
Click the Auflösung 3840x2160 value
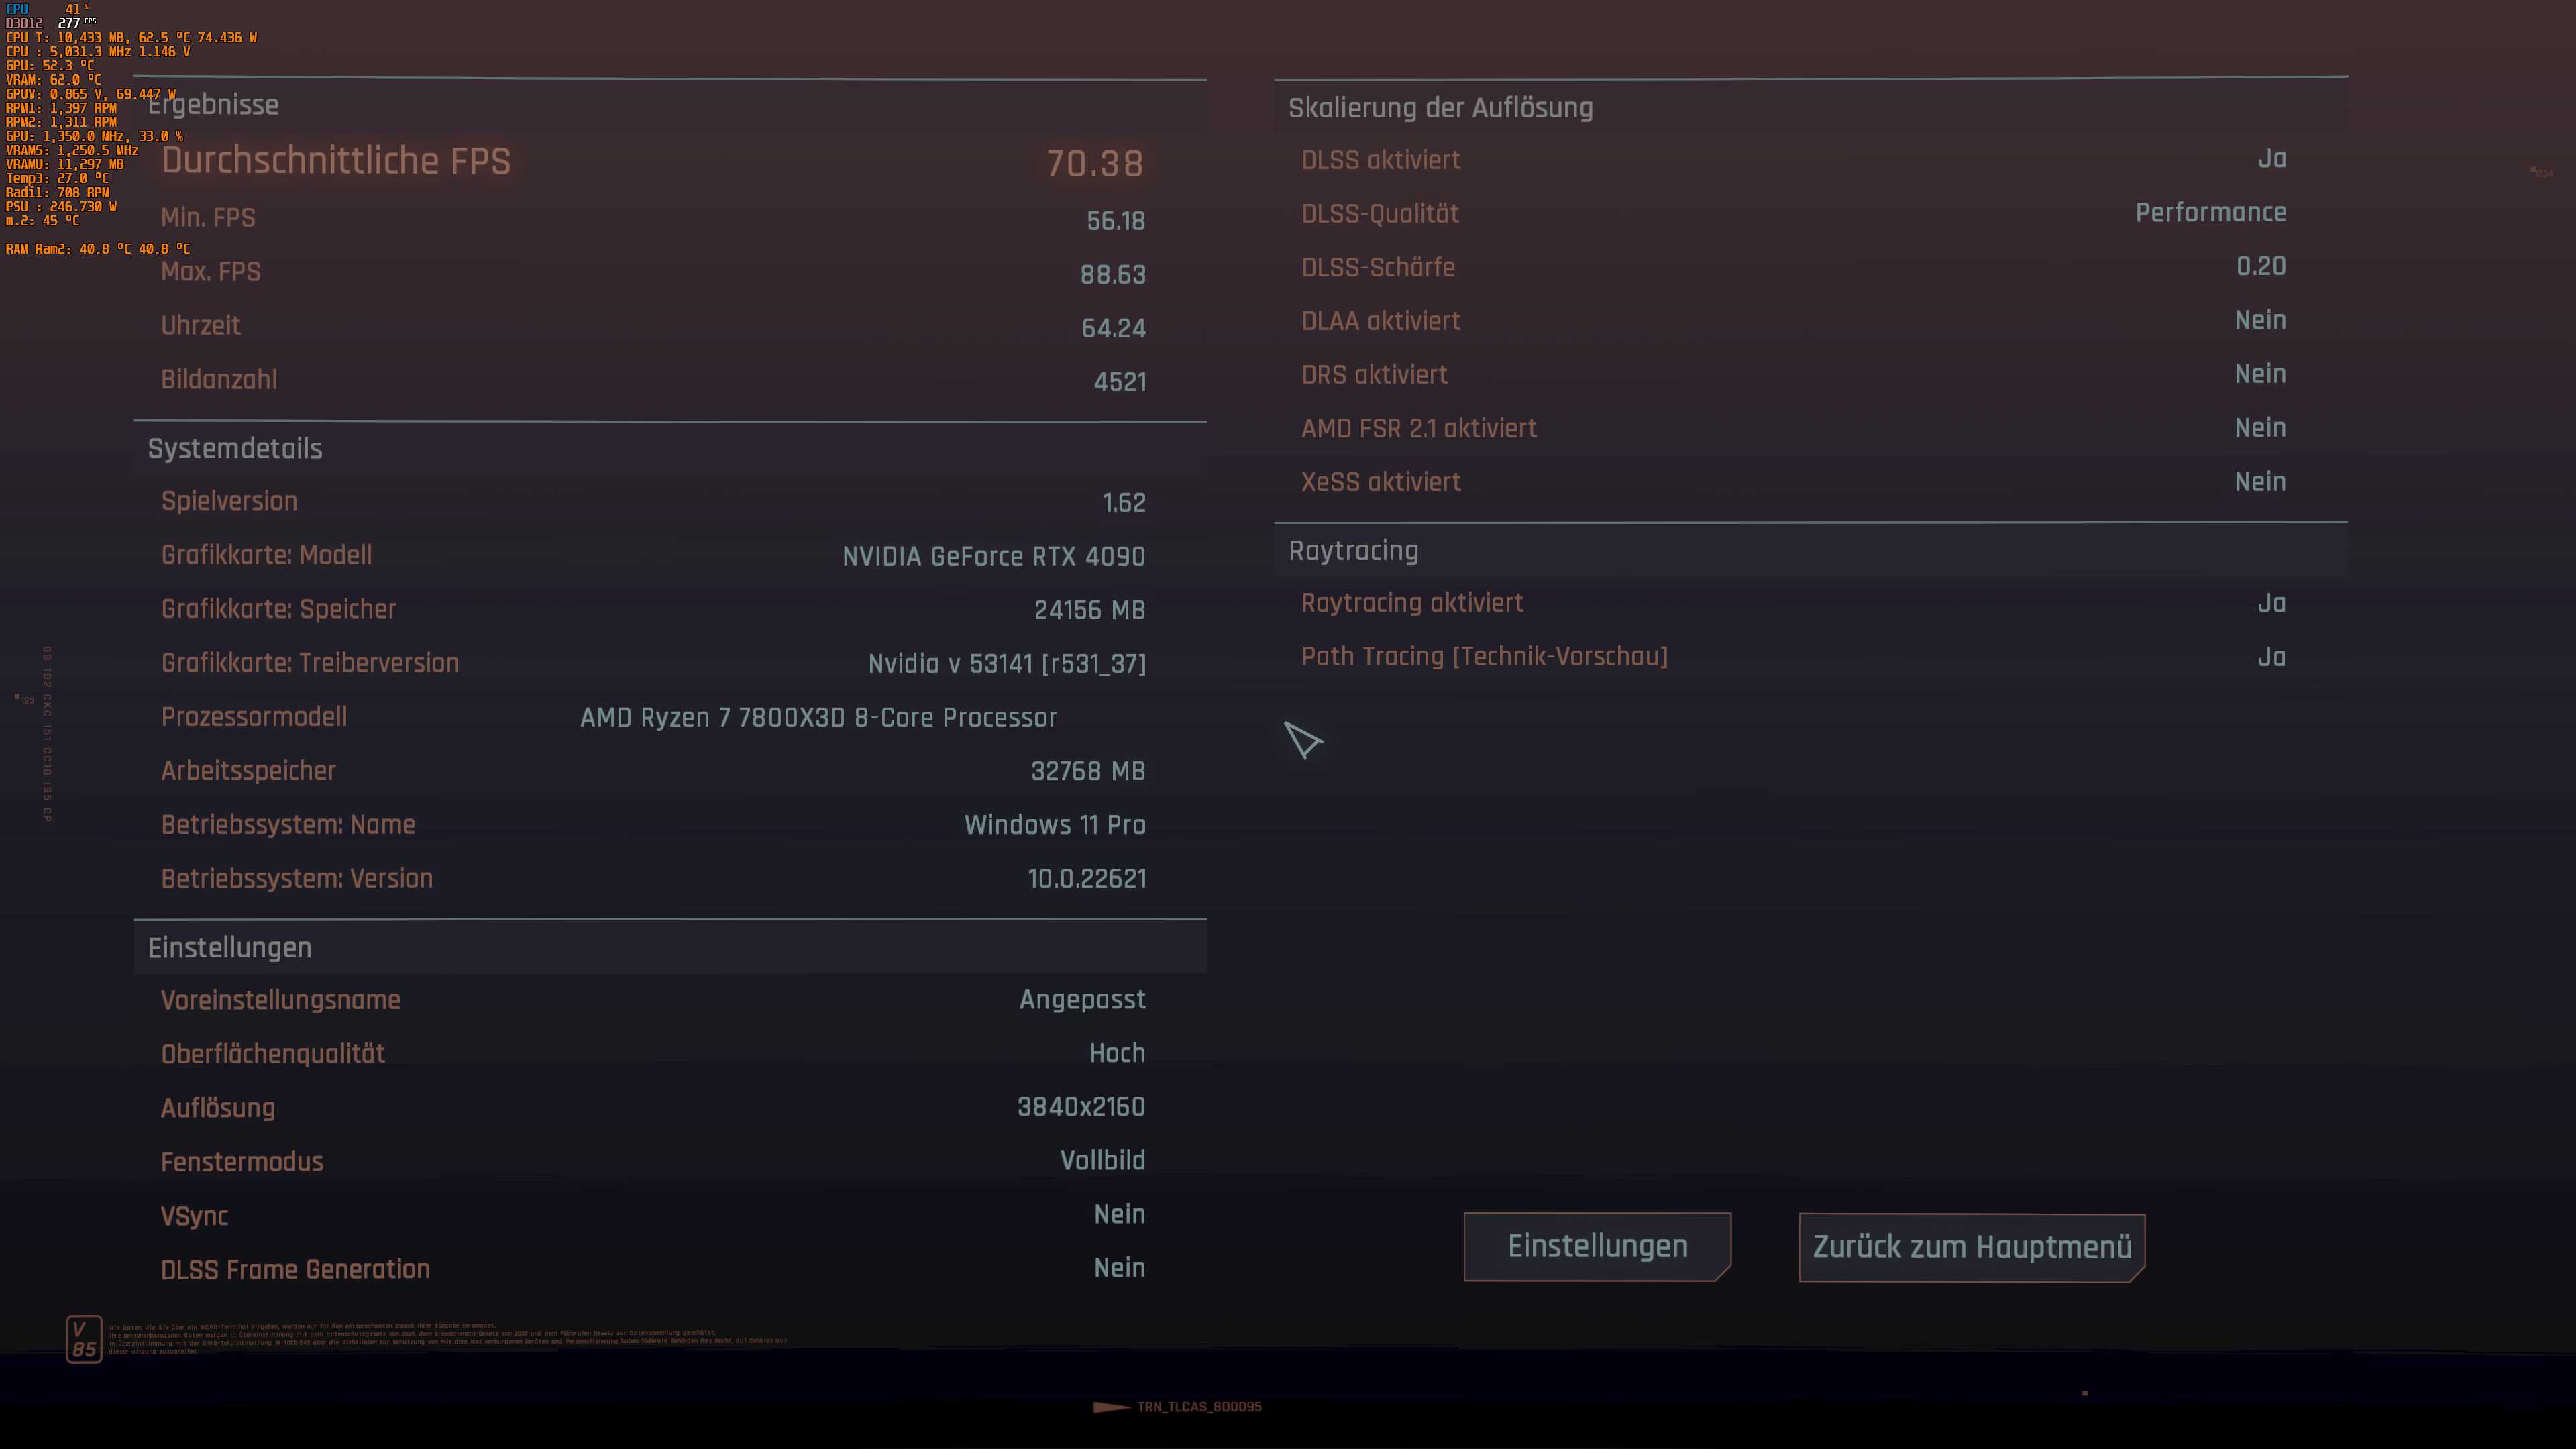(1081, 1107)
